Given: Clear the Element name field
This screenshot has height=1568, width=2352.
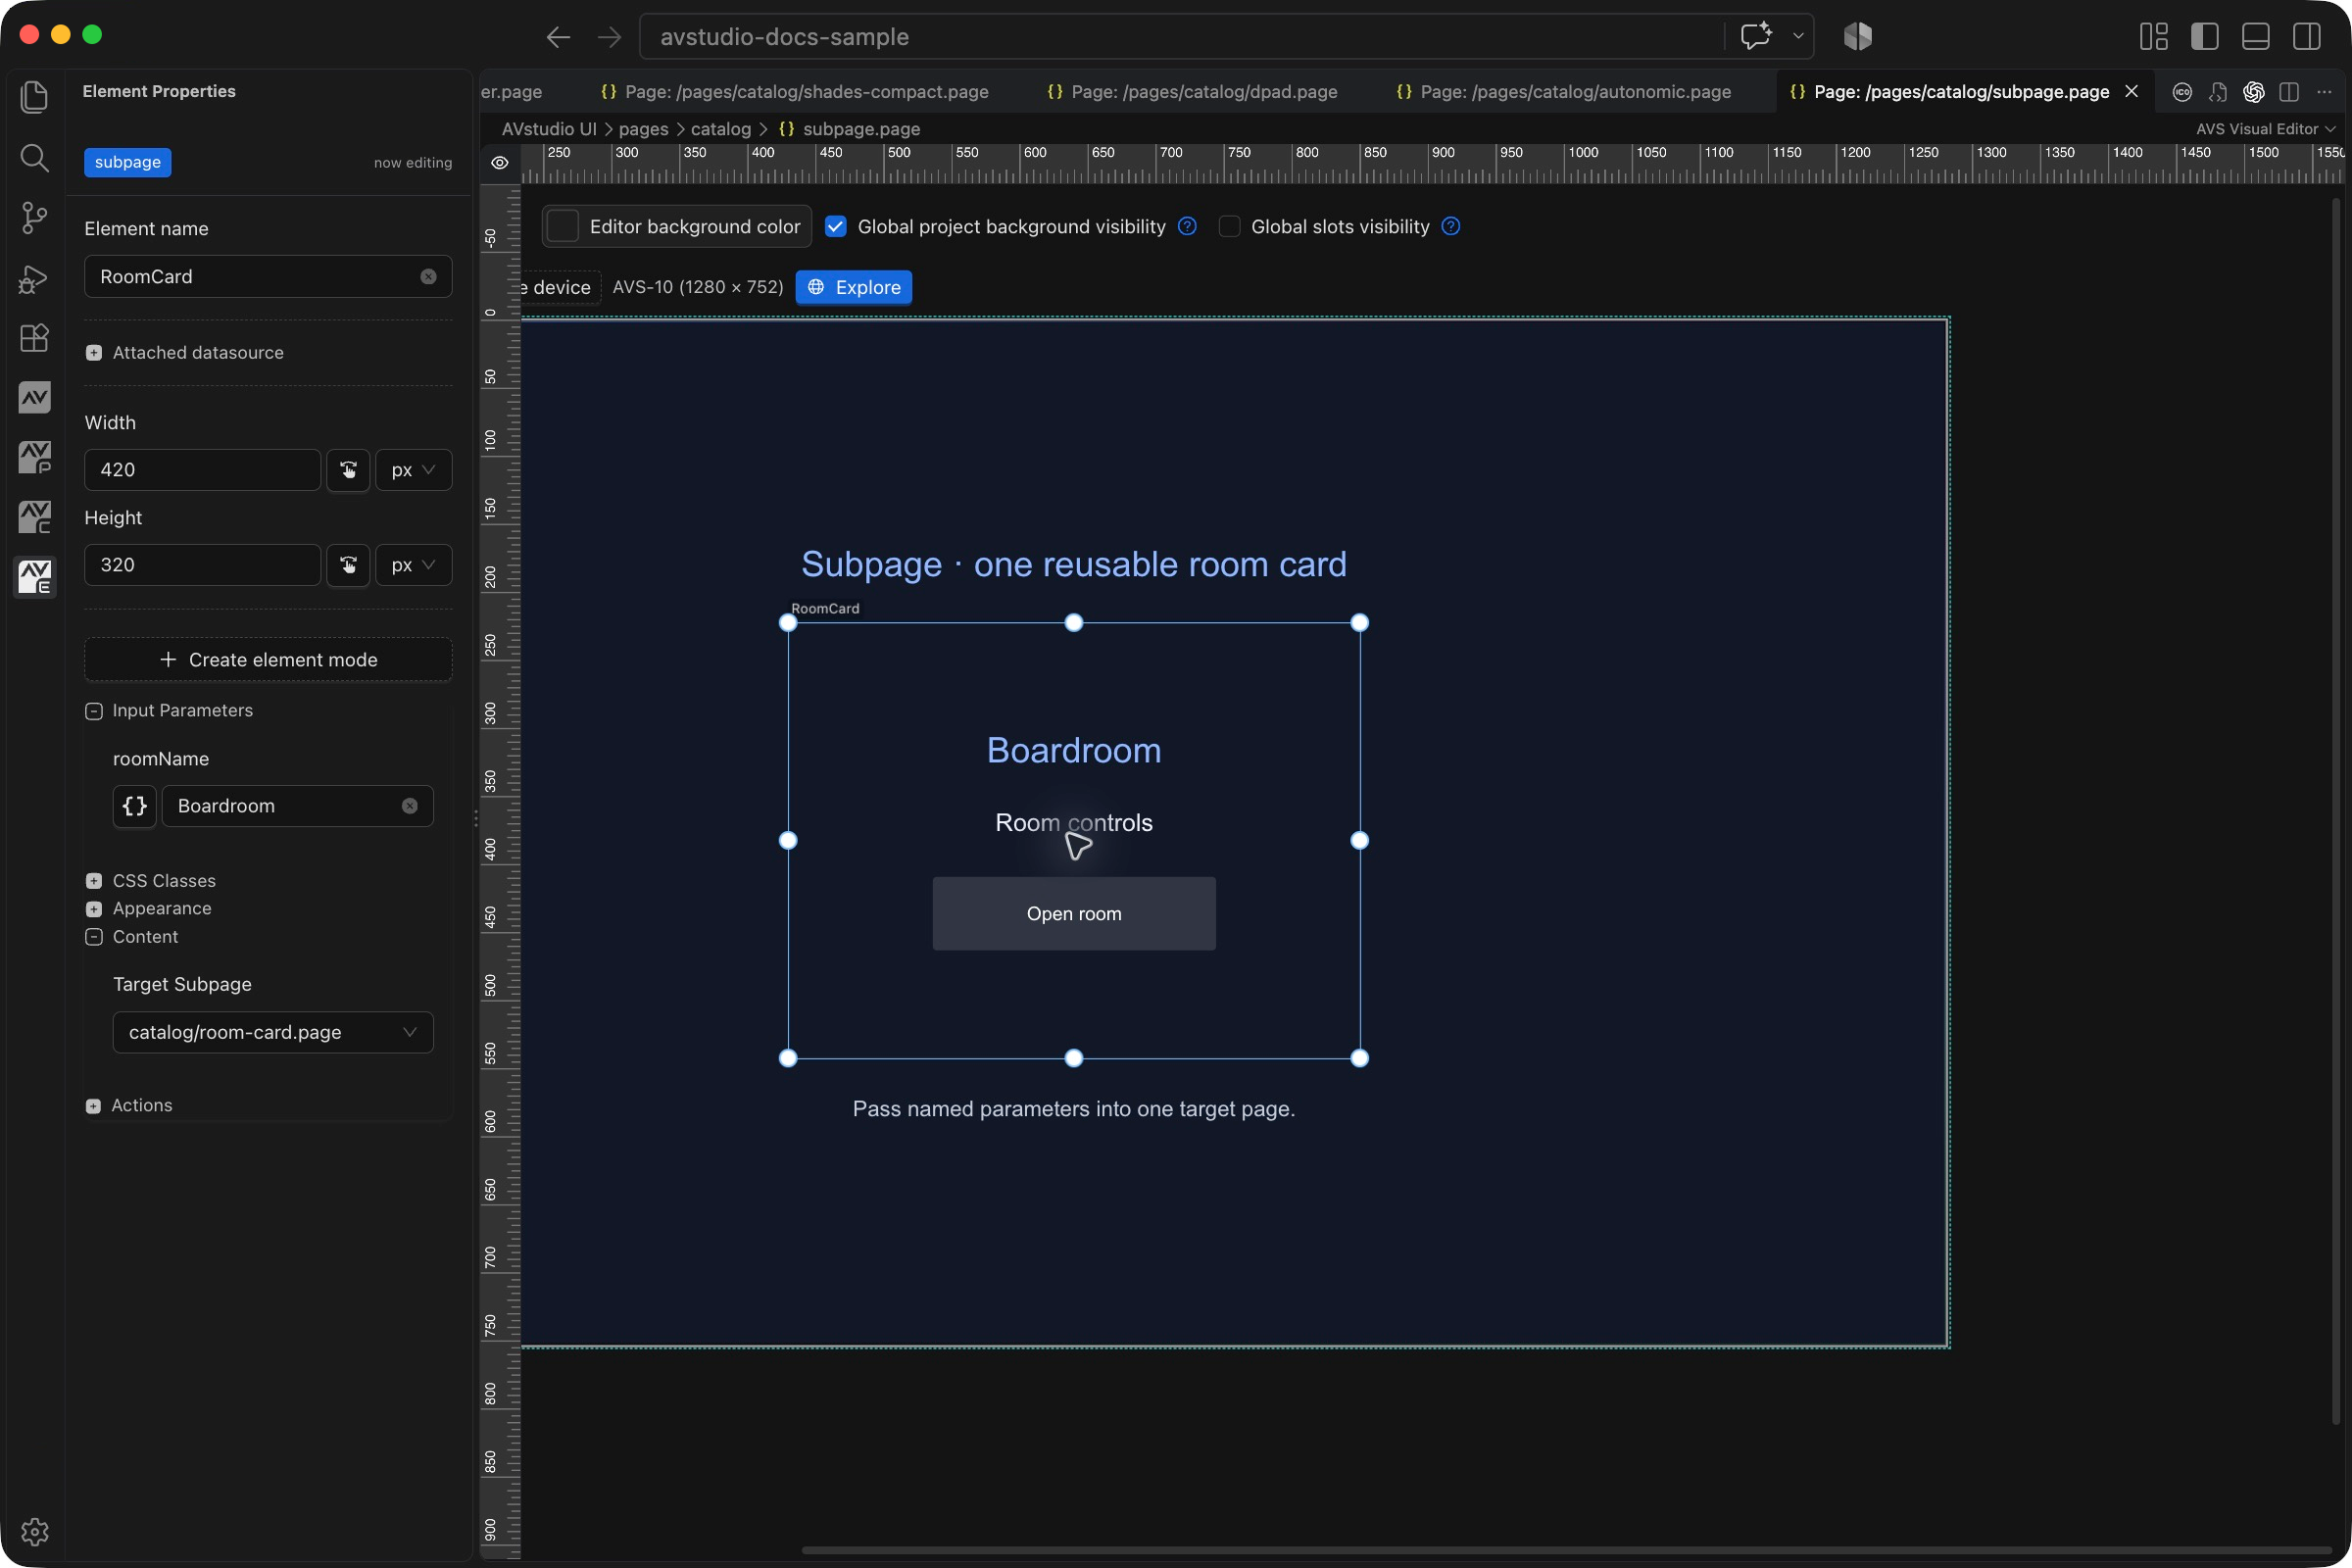Looking at the screenshot, I should 428,277.
